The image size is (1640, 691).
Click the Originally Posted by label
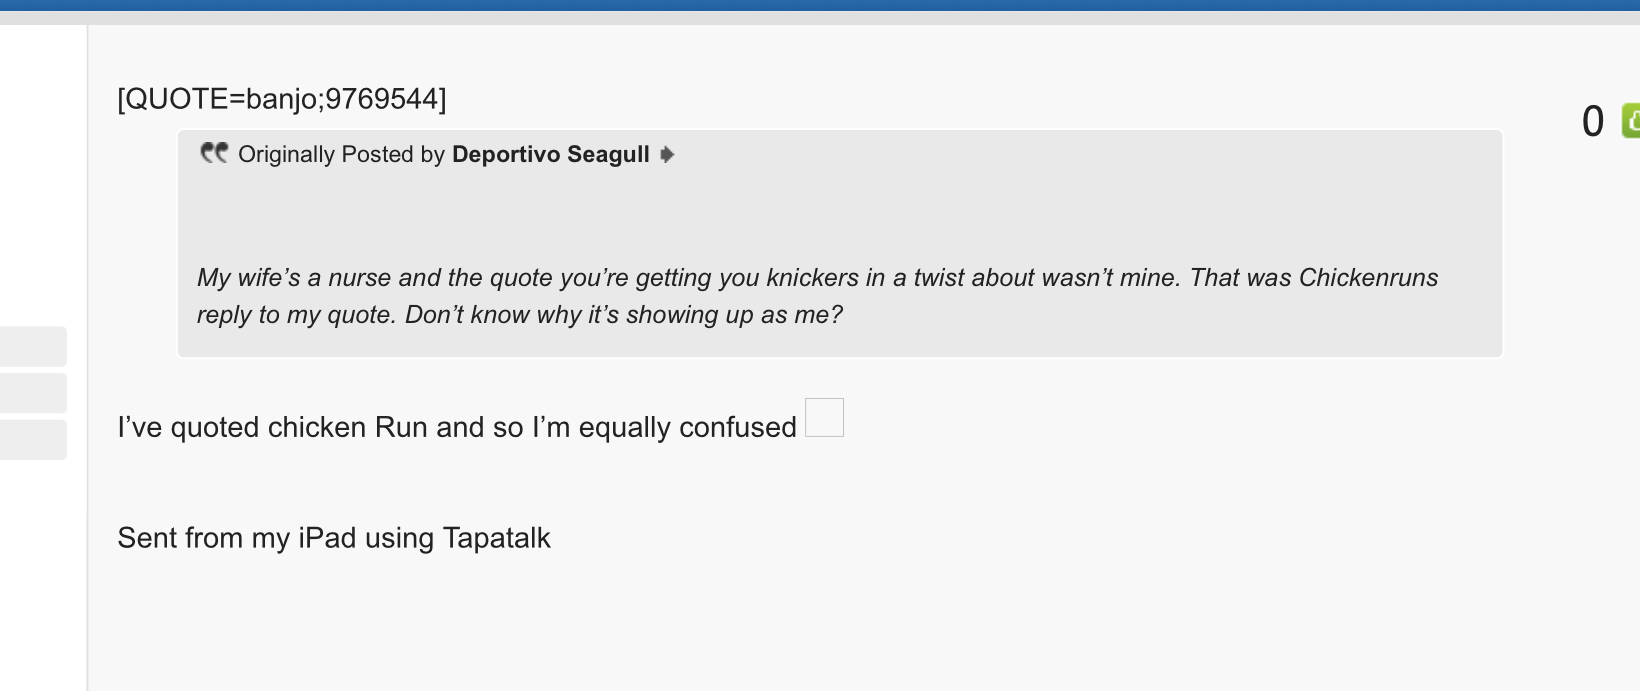coord(341,154)
